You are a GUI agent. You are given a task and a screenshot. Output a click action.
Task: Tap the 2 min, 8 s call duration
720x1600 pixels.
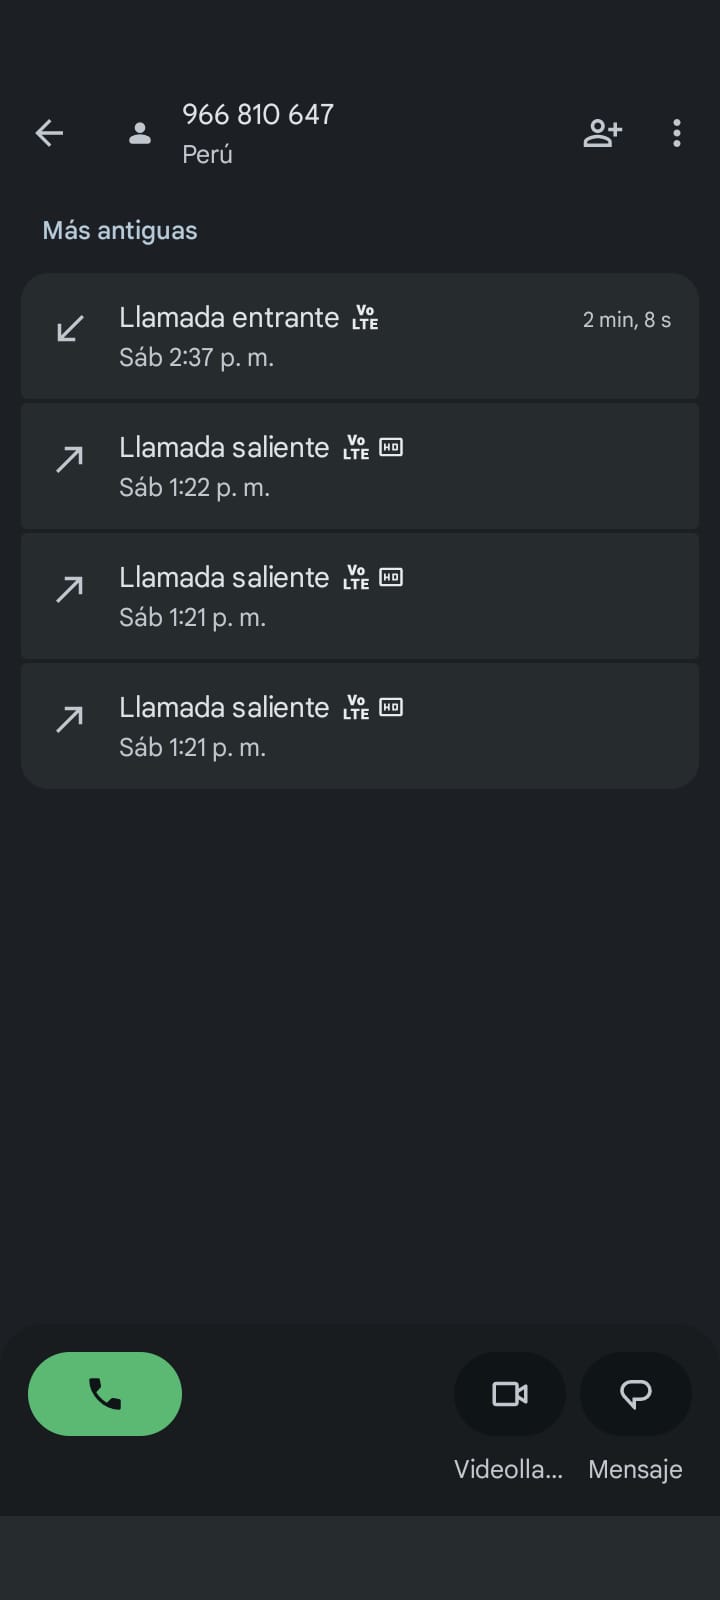tap(627, 320)
